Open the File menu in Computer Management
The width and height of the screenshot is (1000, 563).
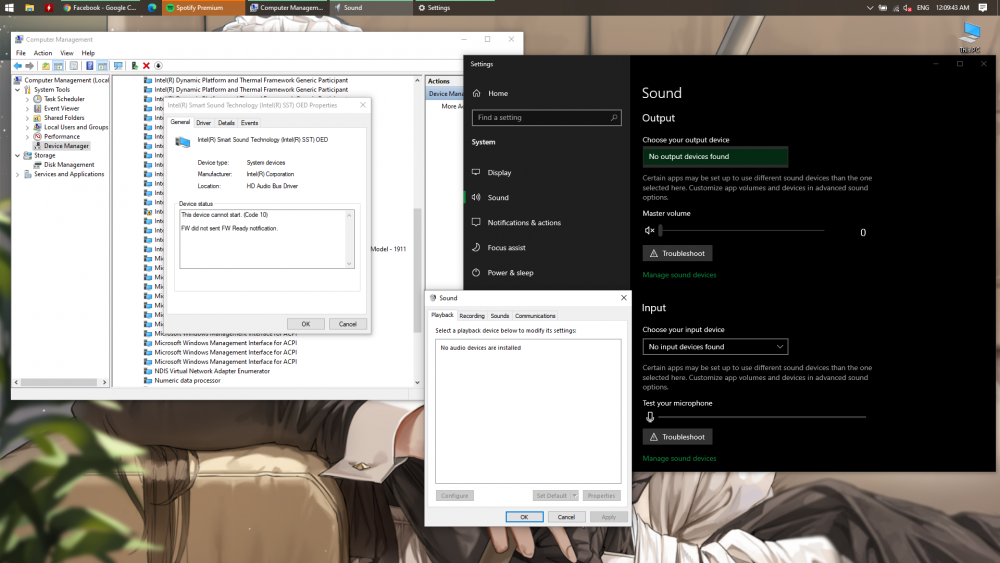click(x=20, y=53)
